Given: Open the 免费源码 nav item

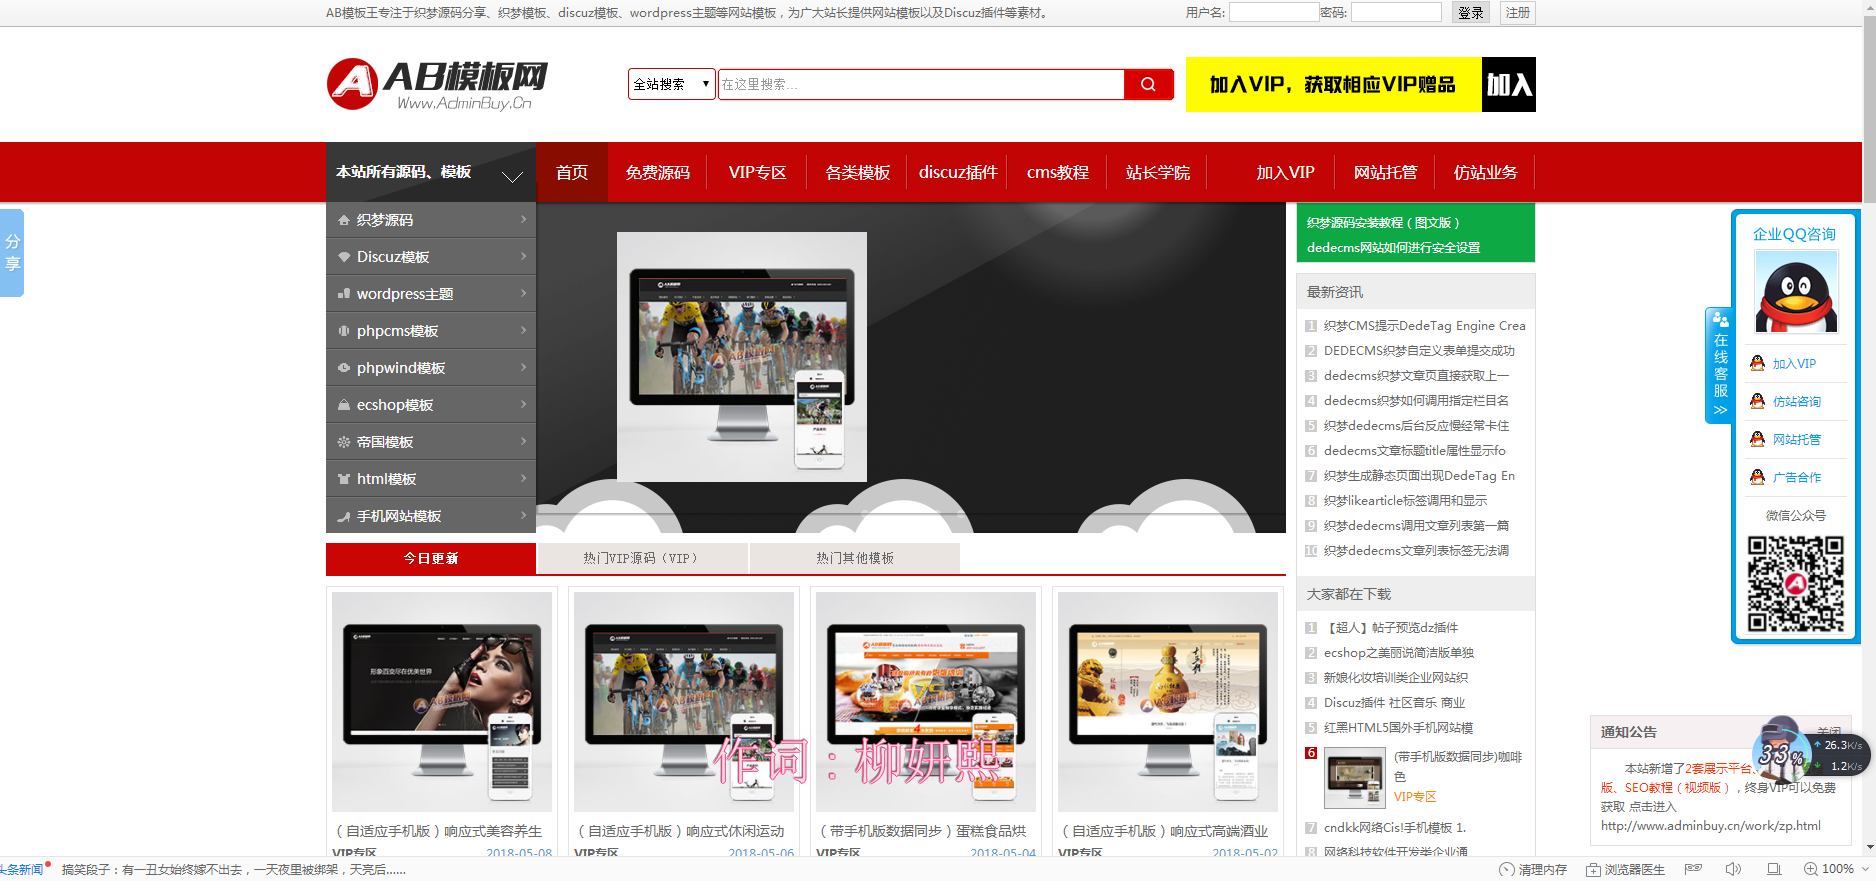Looking at the screenshot, I should [657, 172].
